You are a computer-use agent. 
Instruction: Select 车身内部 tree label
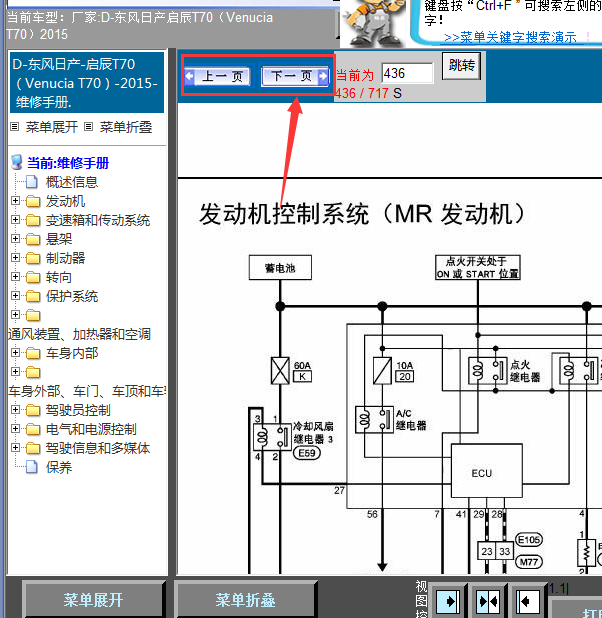tap(72, 353)
